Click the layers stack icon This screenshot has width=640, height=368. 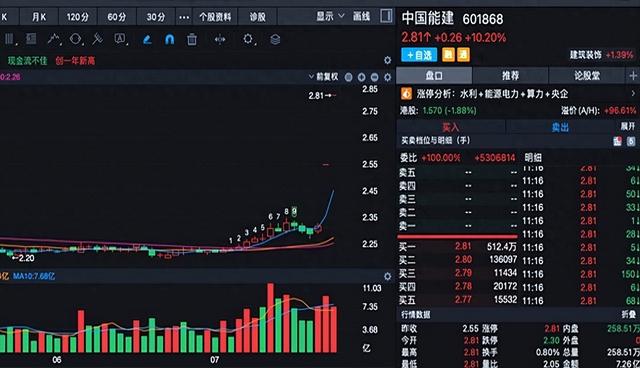click(275, 40)
